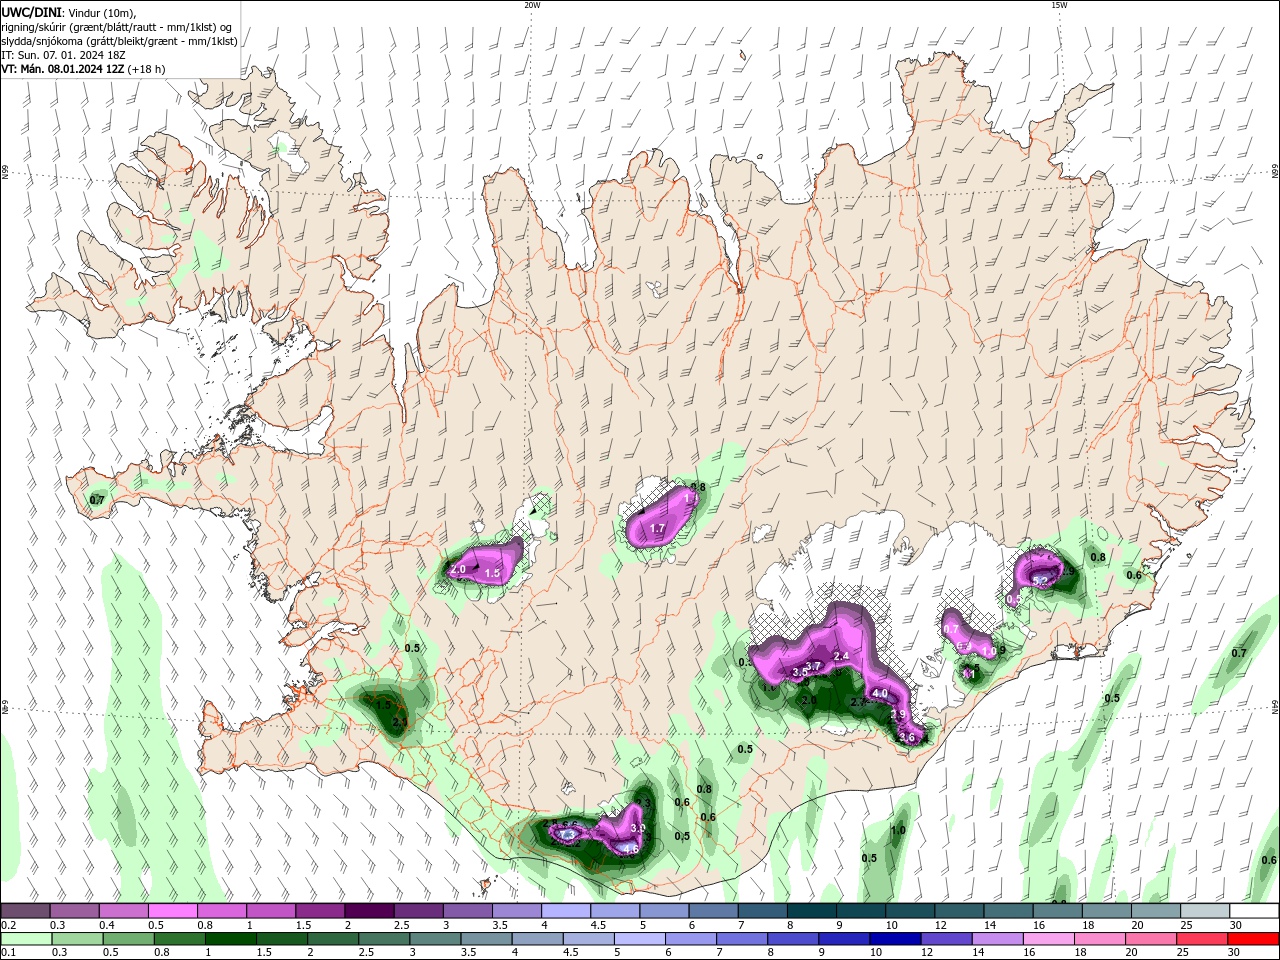This screenshot has width=1280, height=960.
Task: Select the light gray top-row swatch labeled 25
Action: click(1205, 911)
